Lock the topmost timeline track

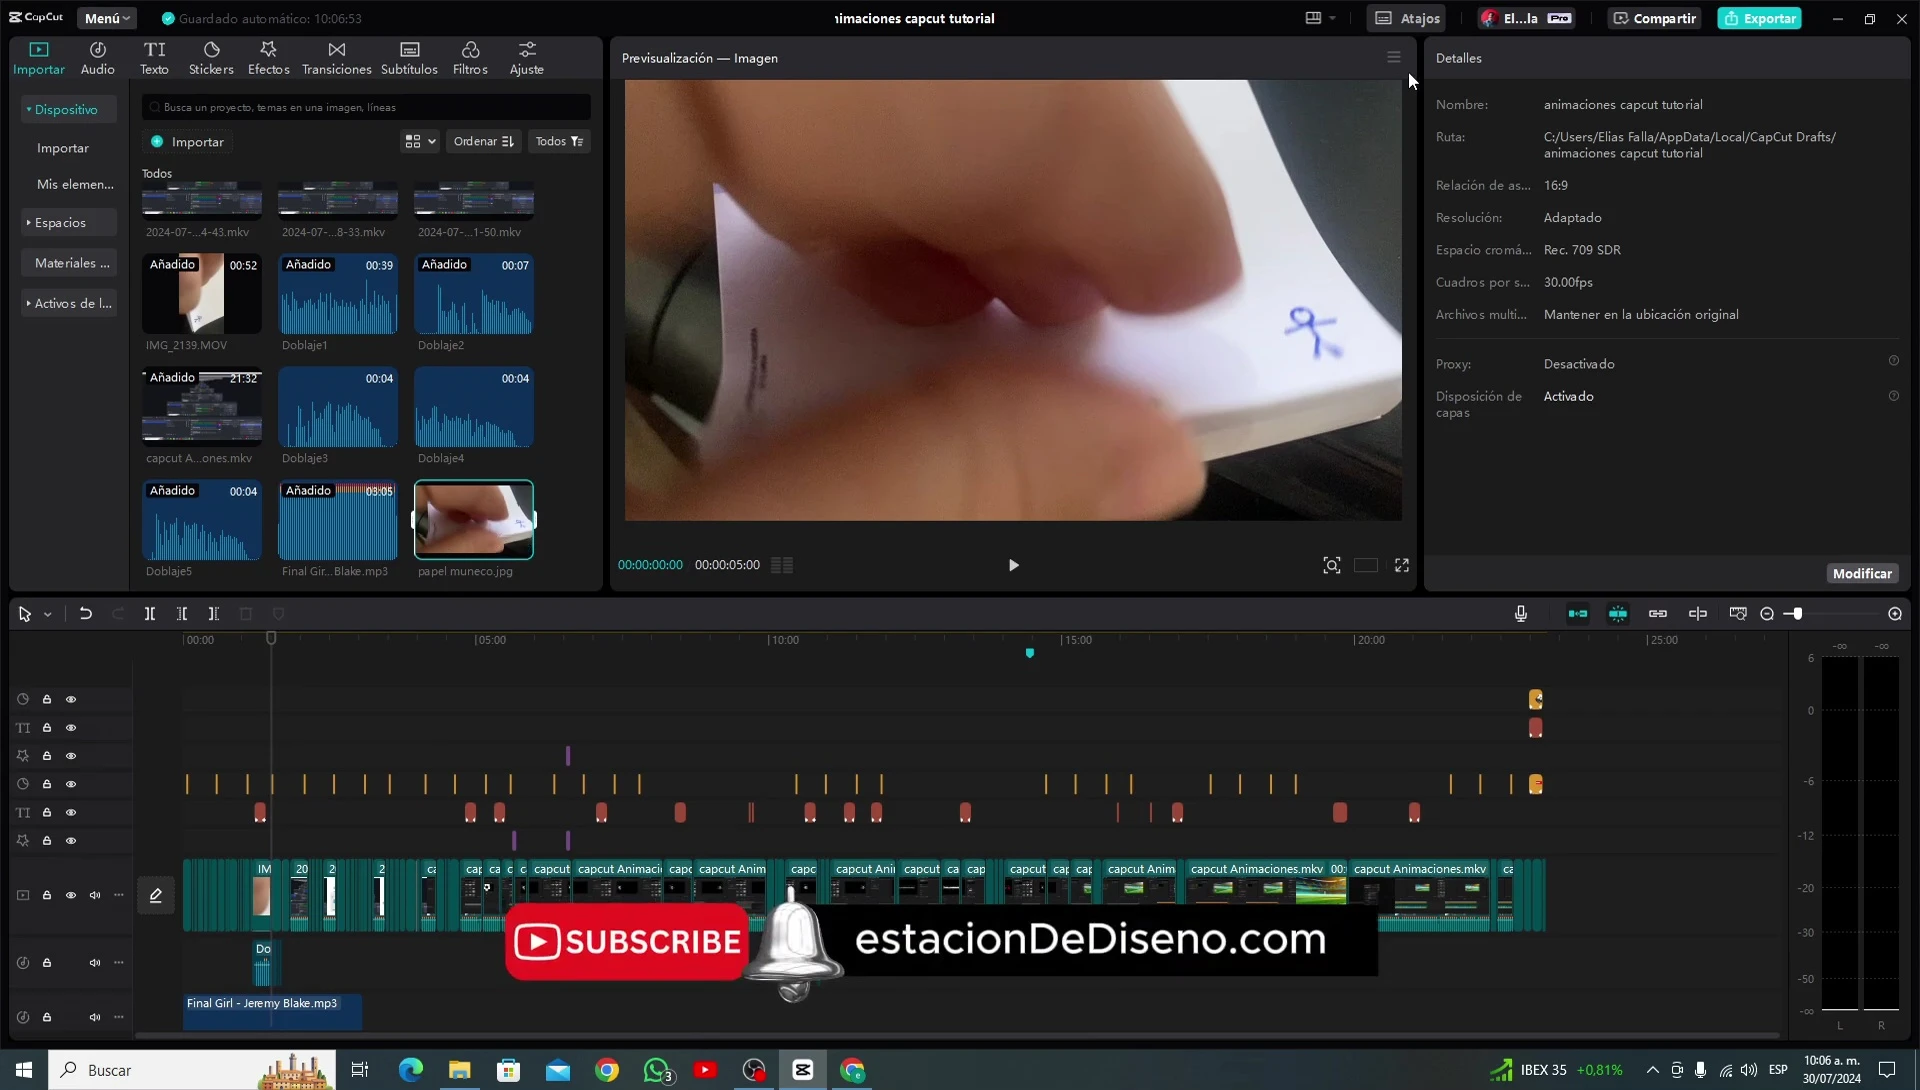[x=47, y=699]
